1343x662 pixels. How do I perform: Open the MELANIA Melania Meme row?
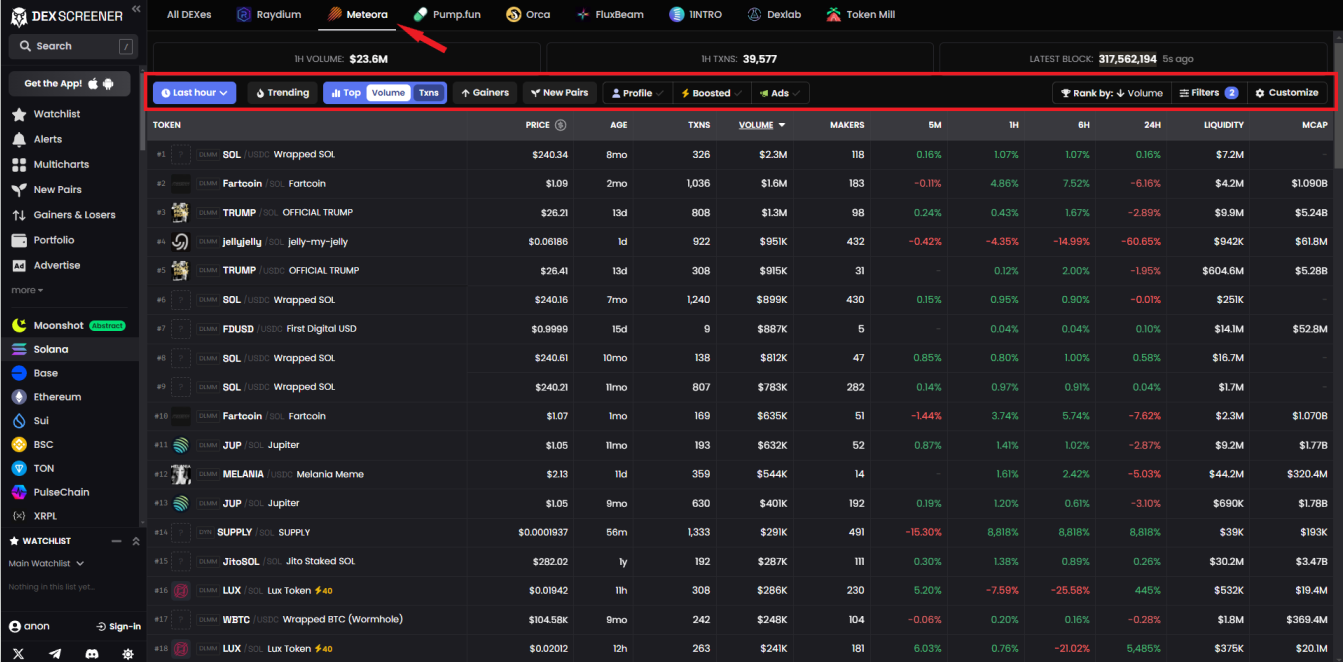click(740, 474)
